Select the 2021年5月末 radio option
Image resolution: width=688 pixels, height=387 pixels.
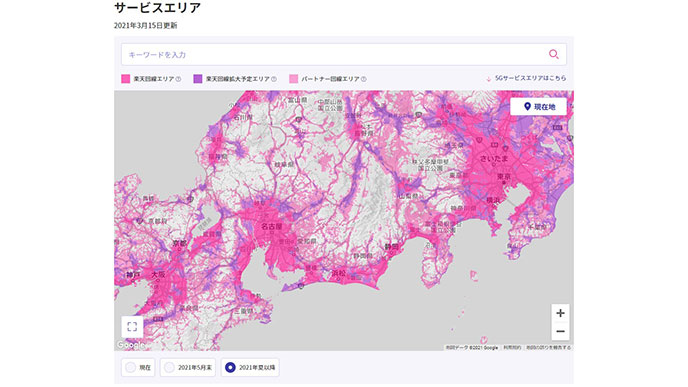(x=188, y=368)
